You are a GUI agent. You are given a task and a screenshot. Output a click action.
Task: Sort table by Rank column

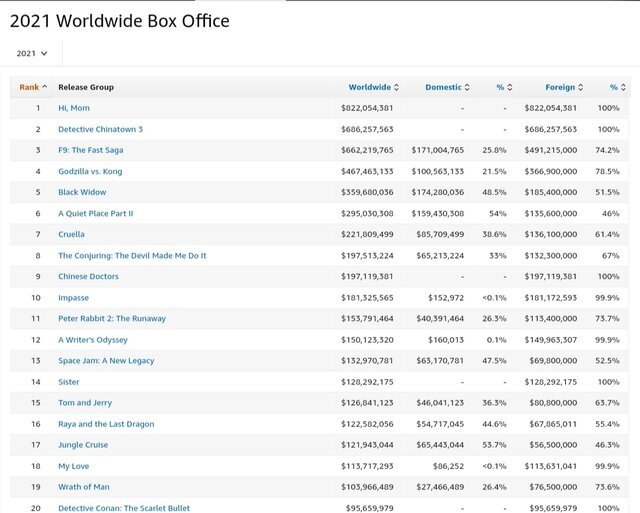tap(33, 87)
